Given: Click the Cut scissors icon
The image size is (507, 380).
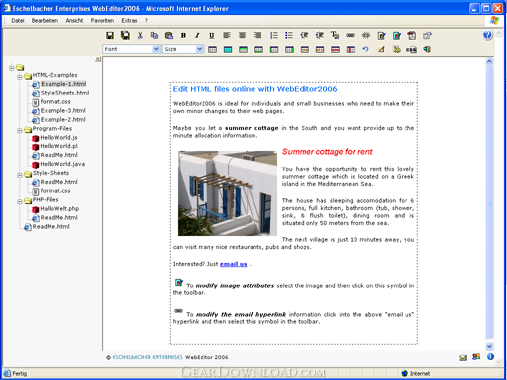Looking at the screenshot, I should coord(140,35).
